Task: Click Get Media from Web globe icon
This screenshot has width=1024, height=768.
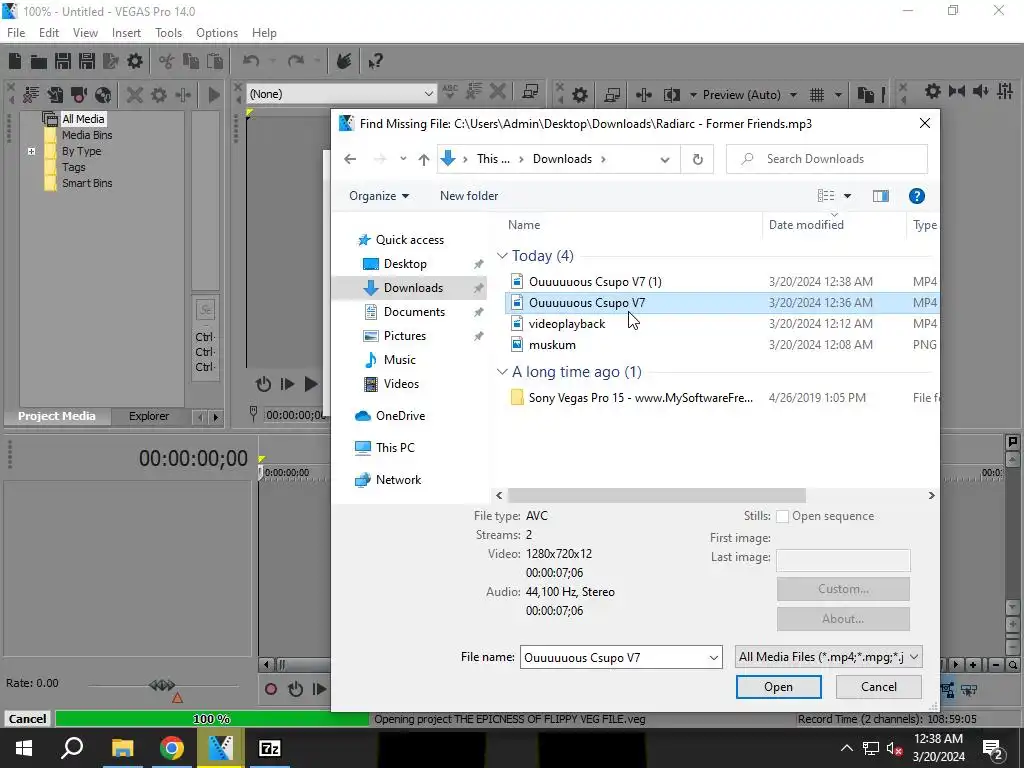Action: coord(103,95)
